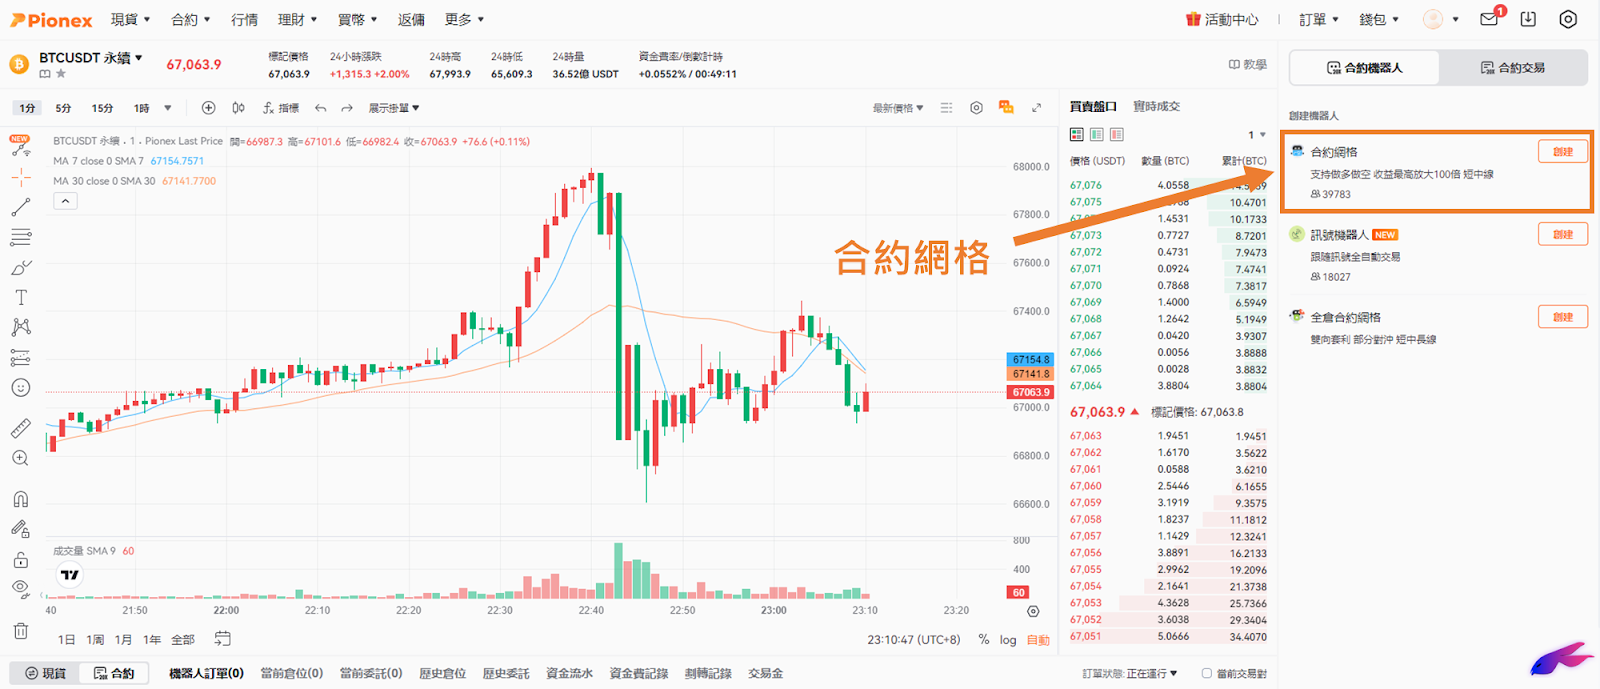Screen dimensions: 1600x689
Task: Create the 訊號機器人 bot
Action: pyautogui.click(x=1563, y=234)
